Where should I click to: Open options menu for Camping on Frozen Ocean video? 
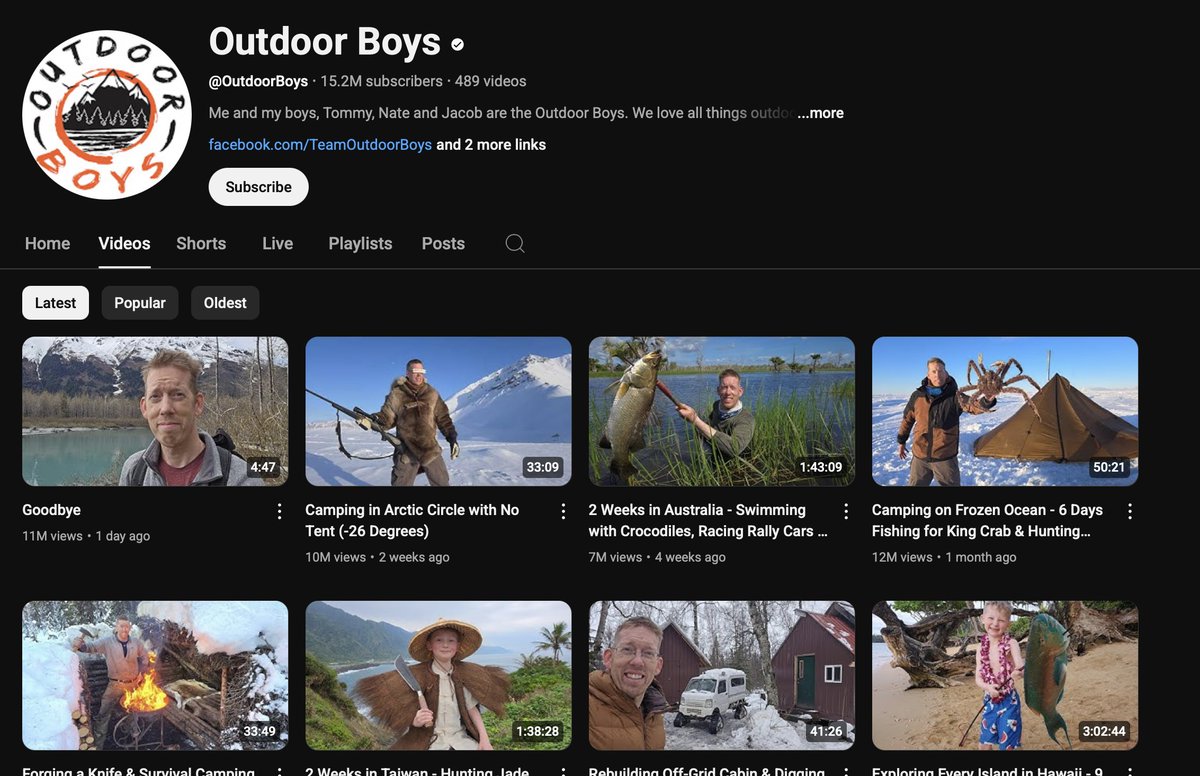click(x=1130, y=511)
